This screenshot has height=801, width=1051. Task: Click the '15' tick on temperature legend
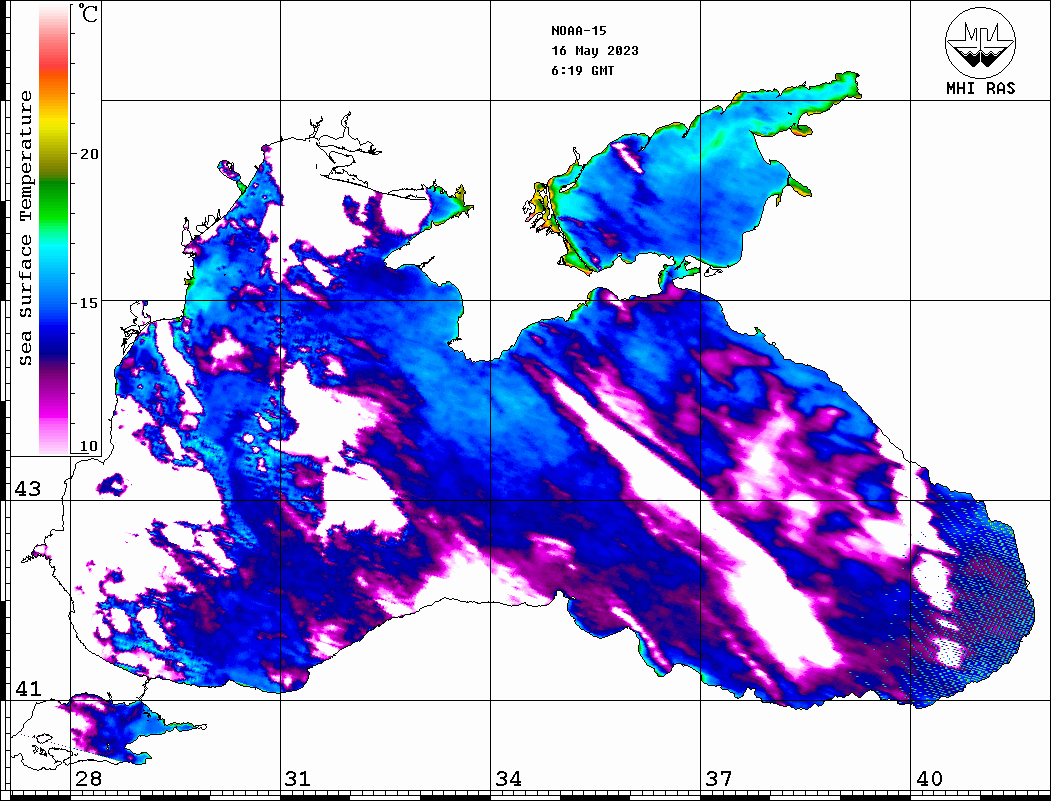[89, 303]
